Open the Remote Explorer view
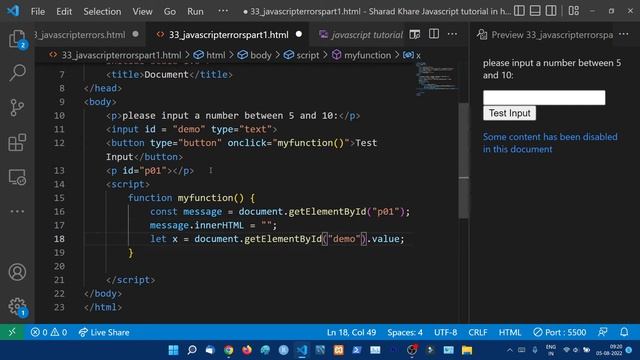640x360 pixels. pos(17,178)
